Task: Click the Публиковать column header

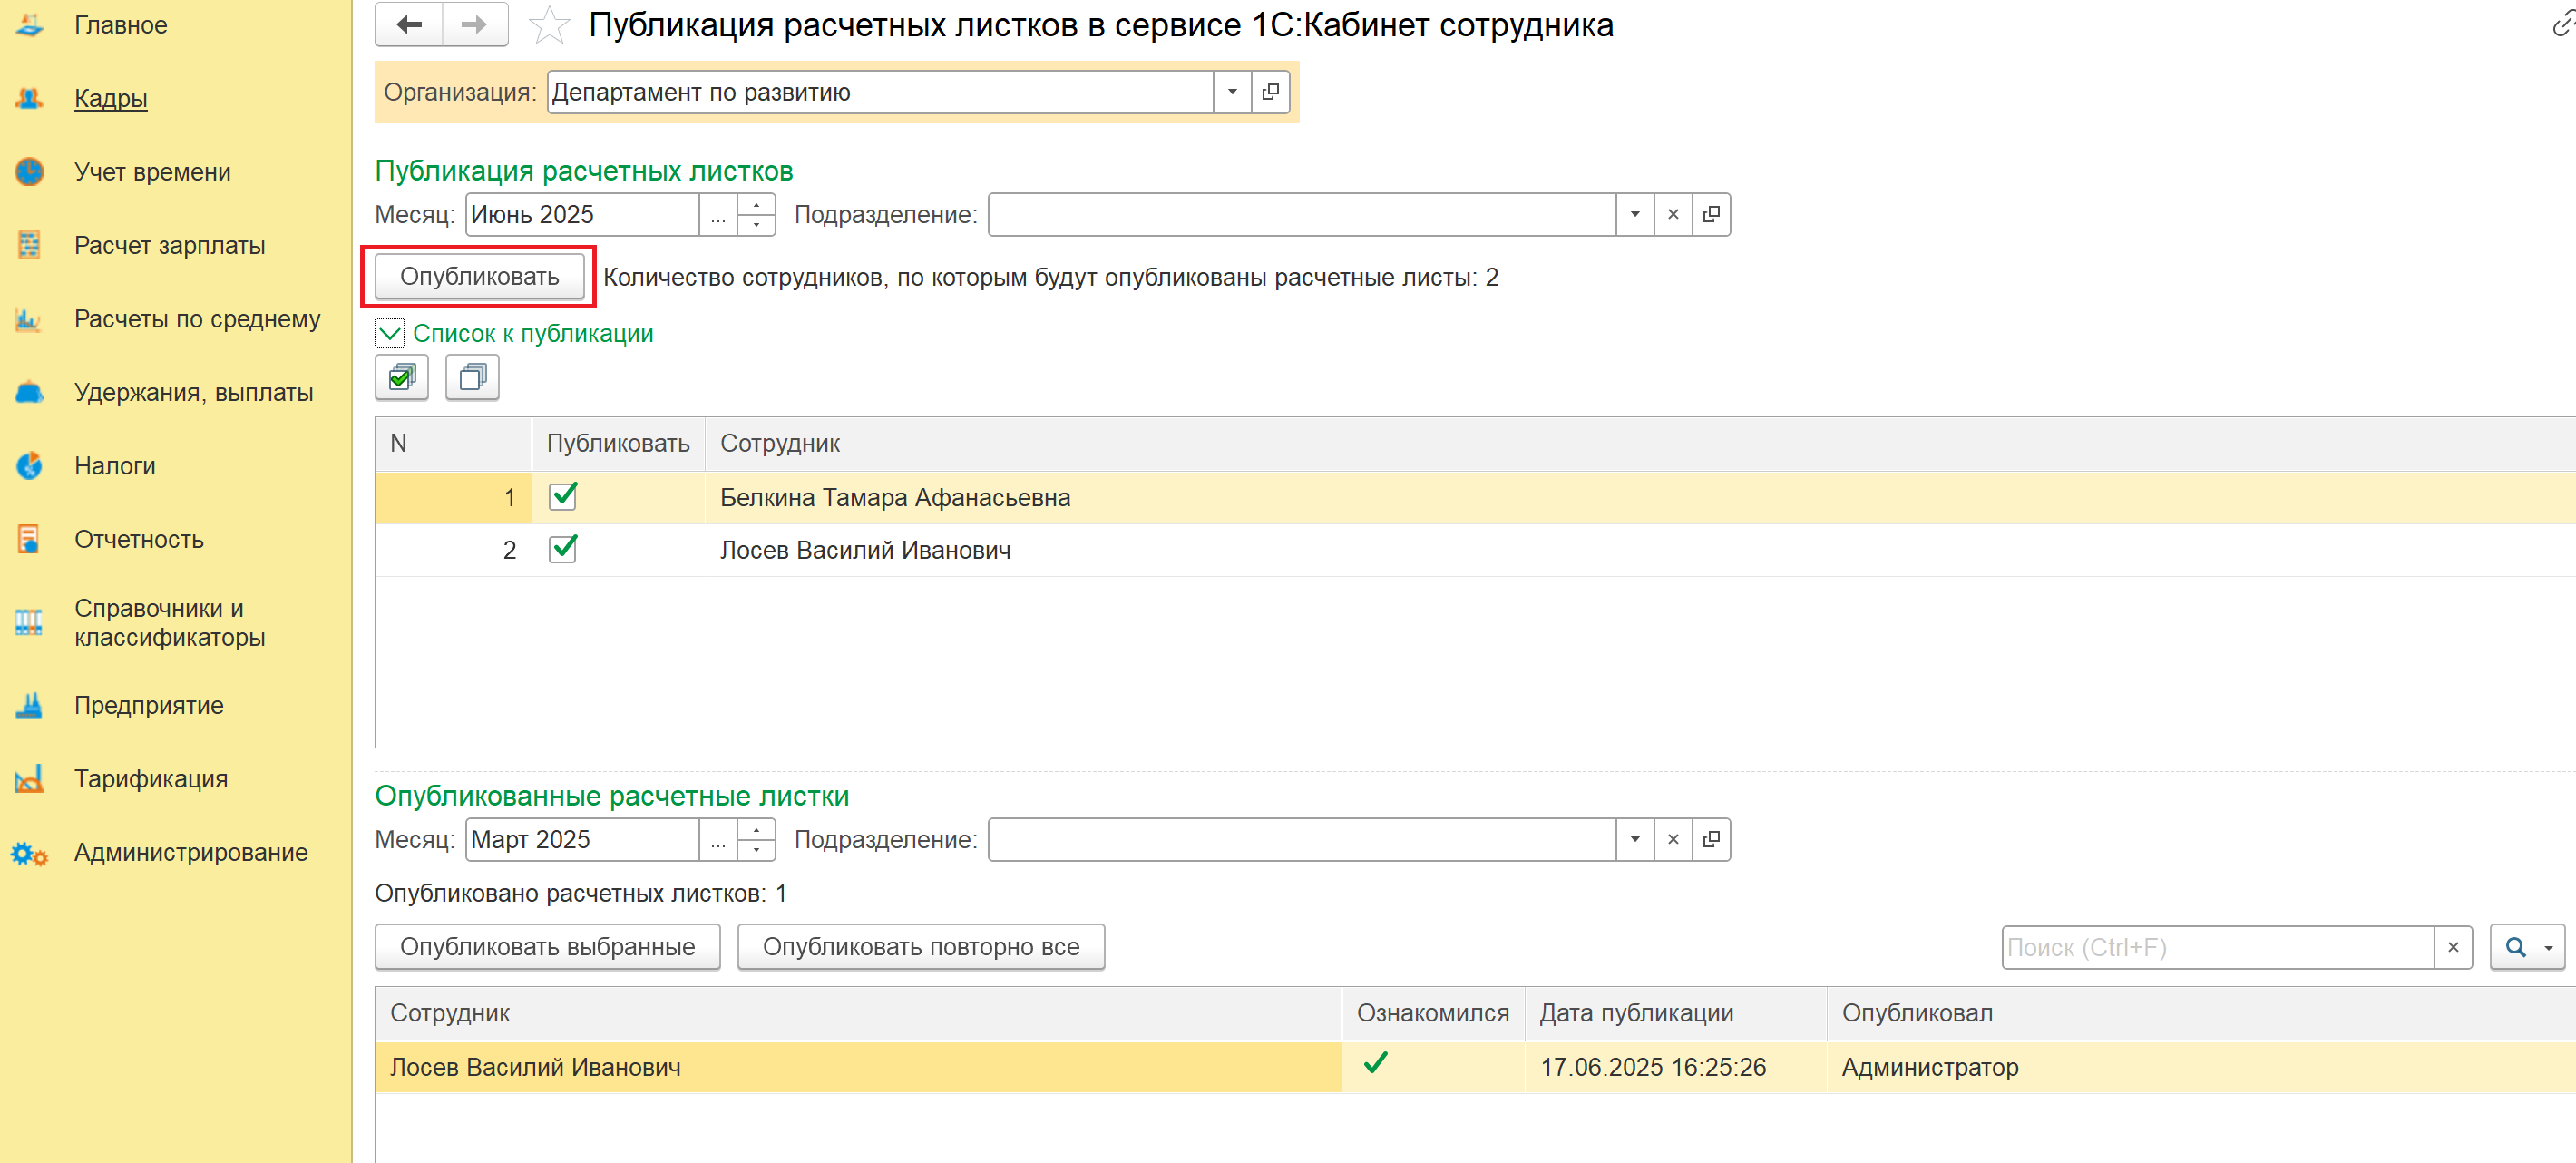Action: 618,444
